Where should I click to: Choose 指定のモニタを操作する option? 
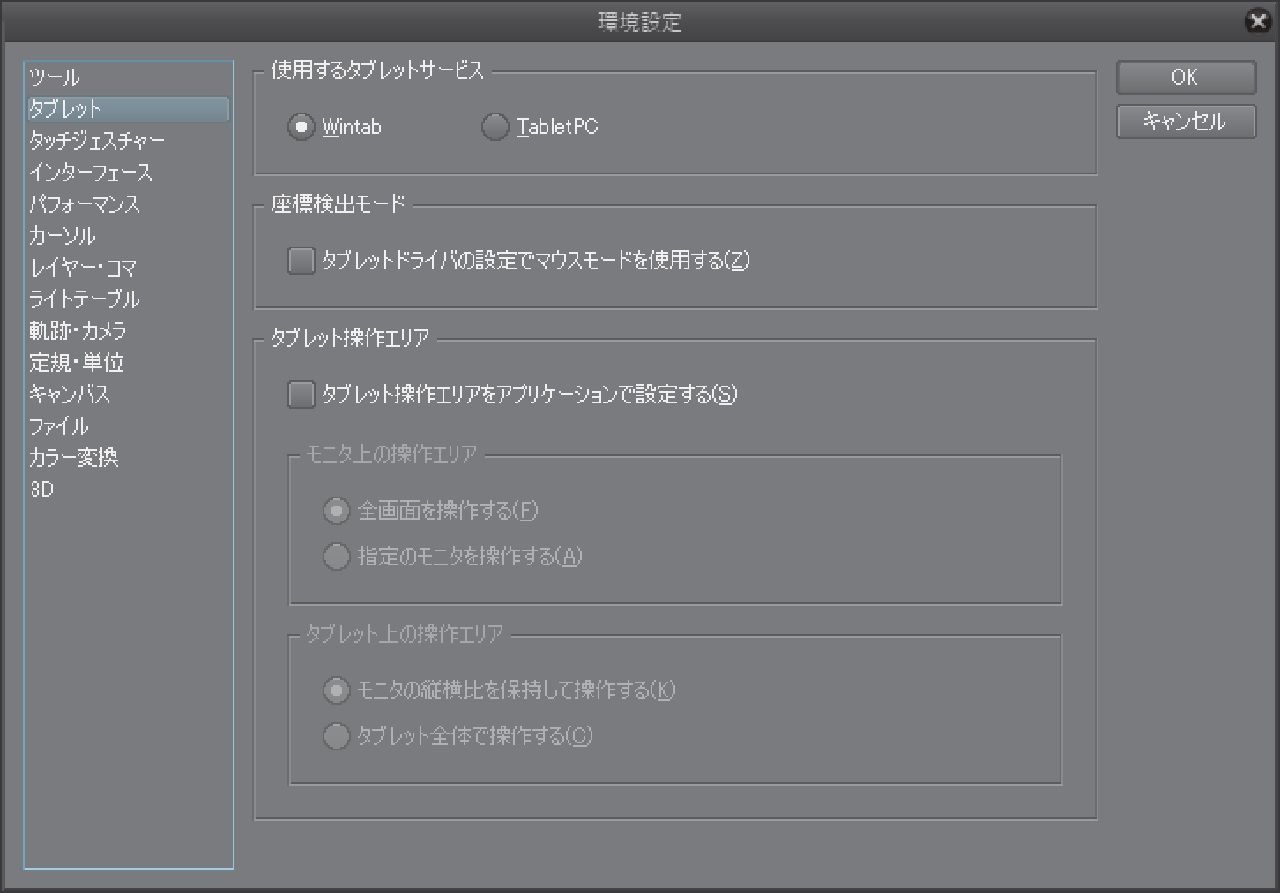click(x=337, y=557)
